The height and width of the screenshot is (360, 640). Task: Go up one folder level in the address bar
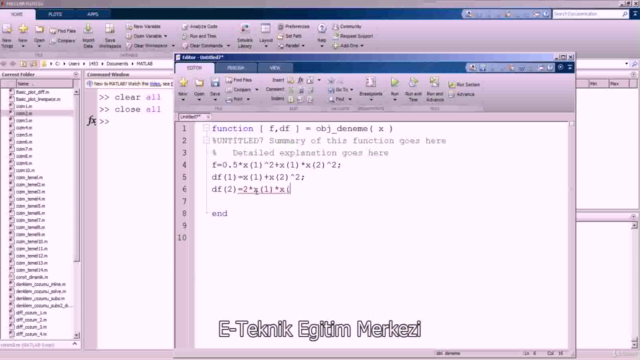(x=23, y=64)
